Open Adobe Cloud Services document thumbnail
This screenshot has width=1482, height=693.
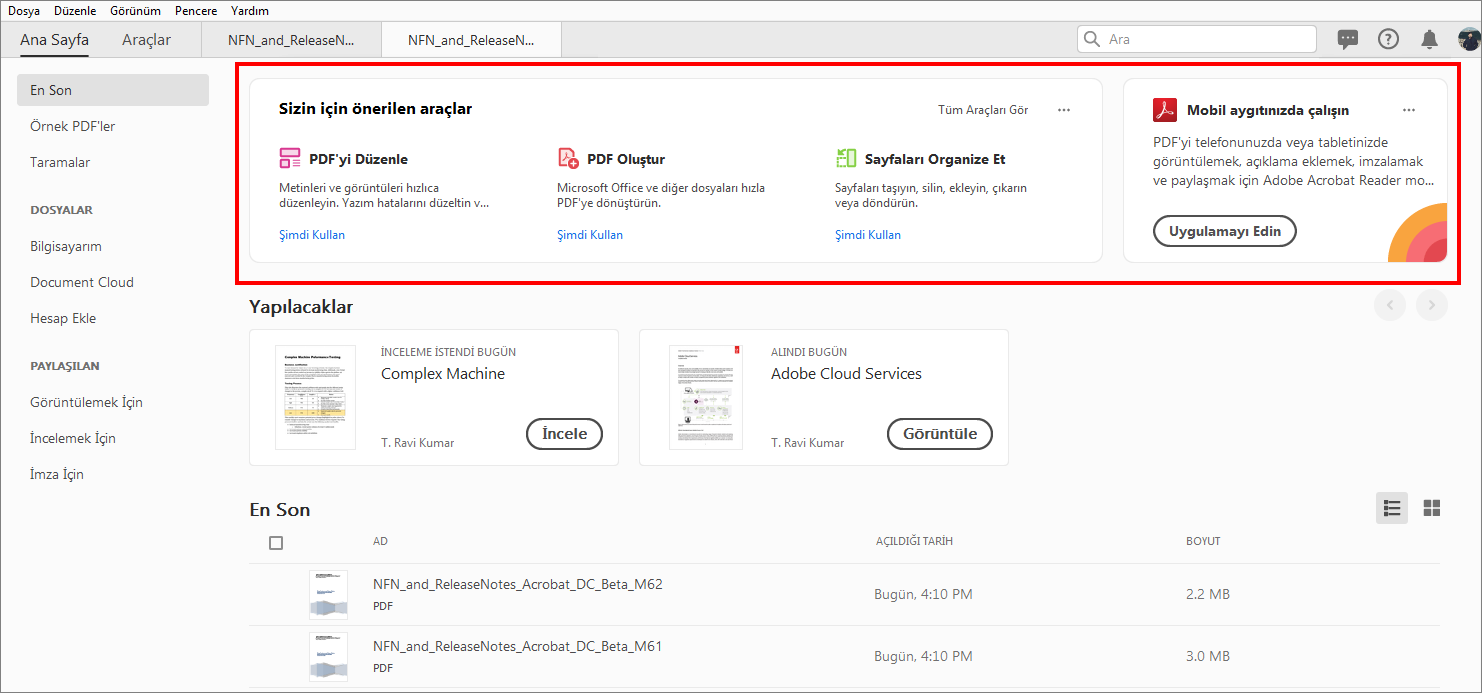[706, 397]
